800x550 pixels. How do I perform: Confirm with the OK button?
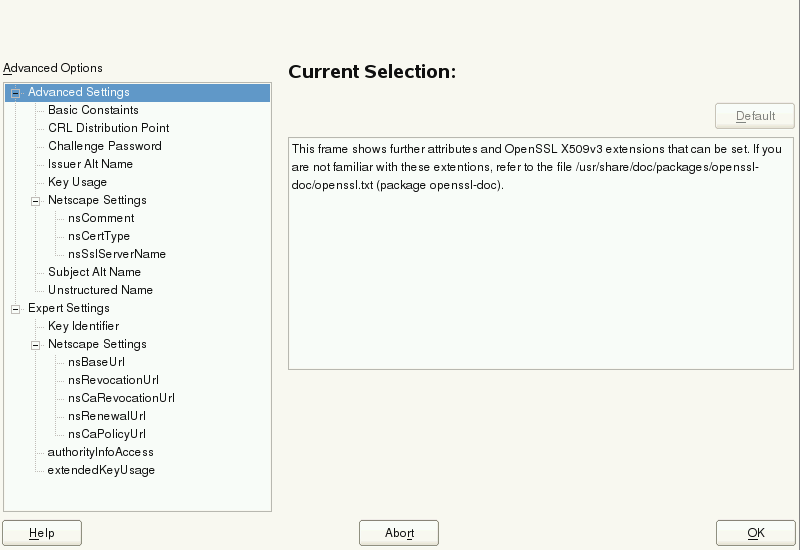(x=755, y=533)
